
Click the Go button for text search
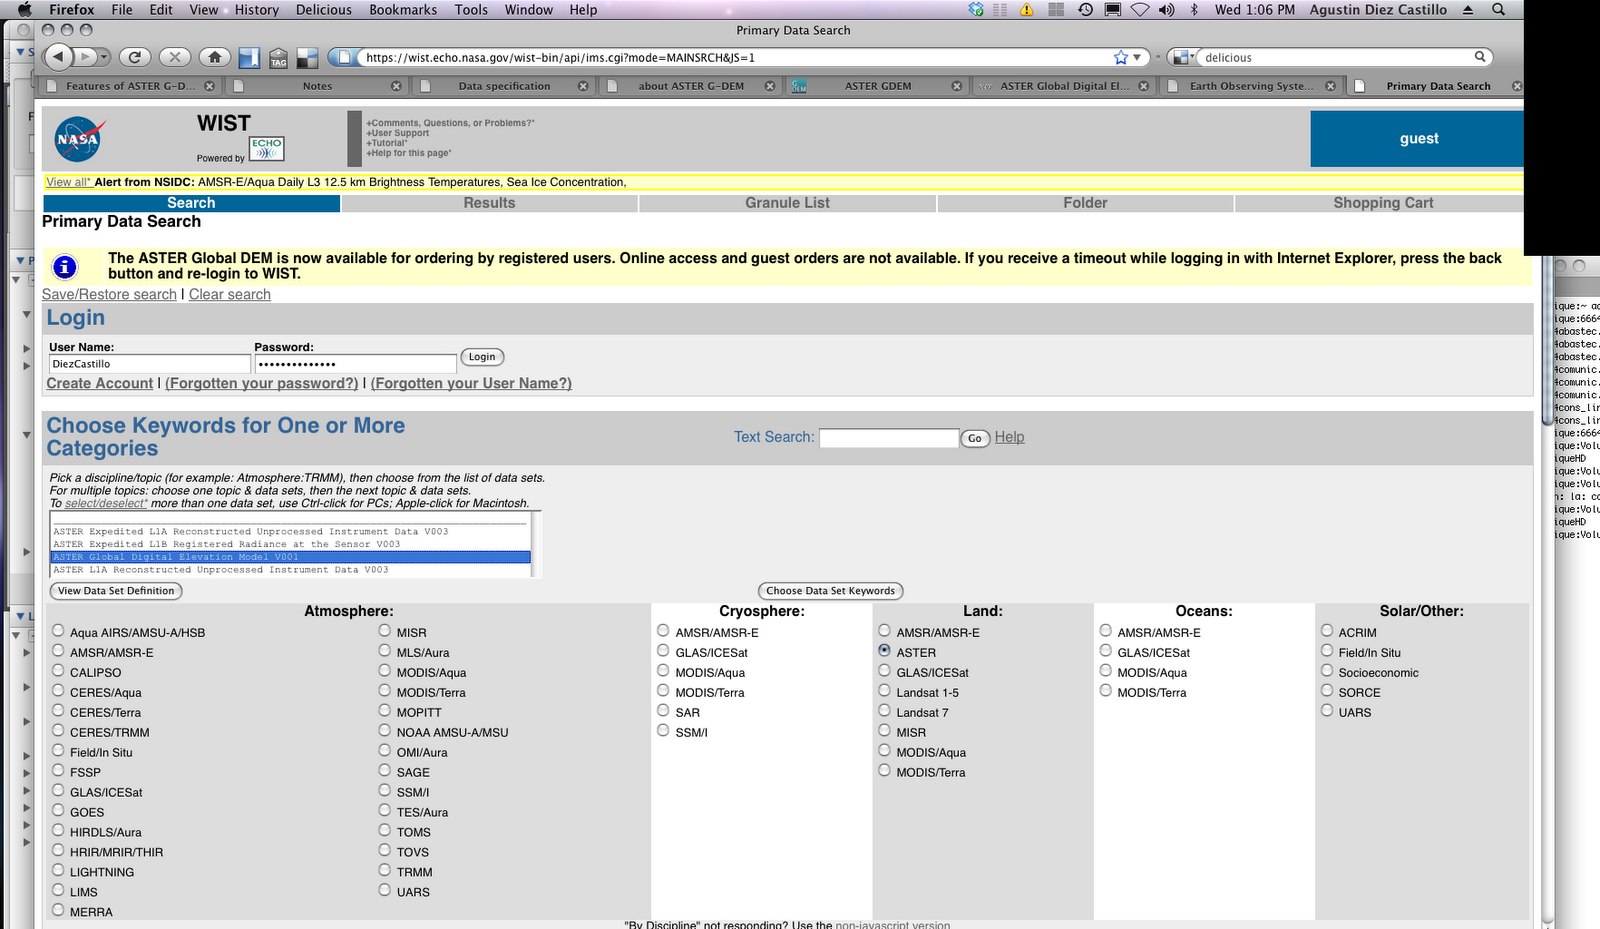point(975,438)
